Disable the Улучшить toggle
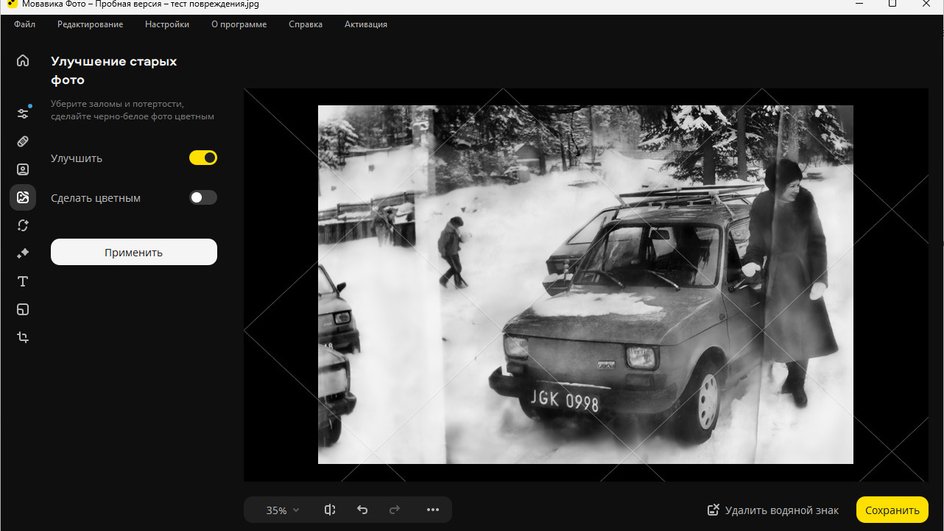The width and height of the screenshot is (944, 531). point(203,158)
